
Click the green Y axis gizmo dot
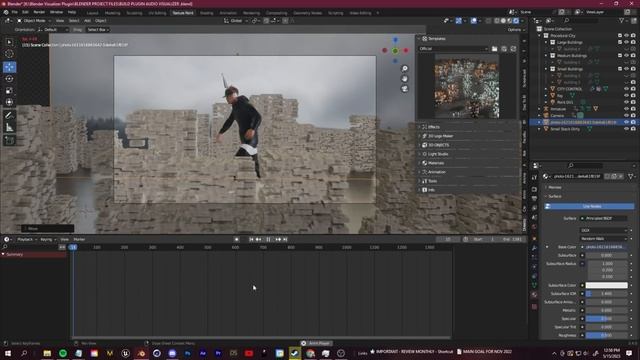tap(395, 51)
